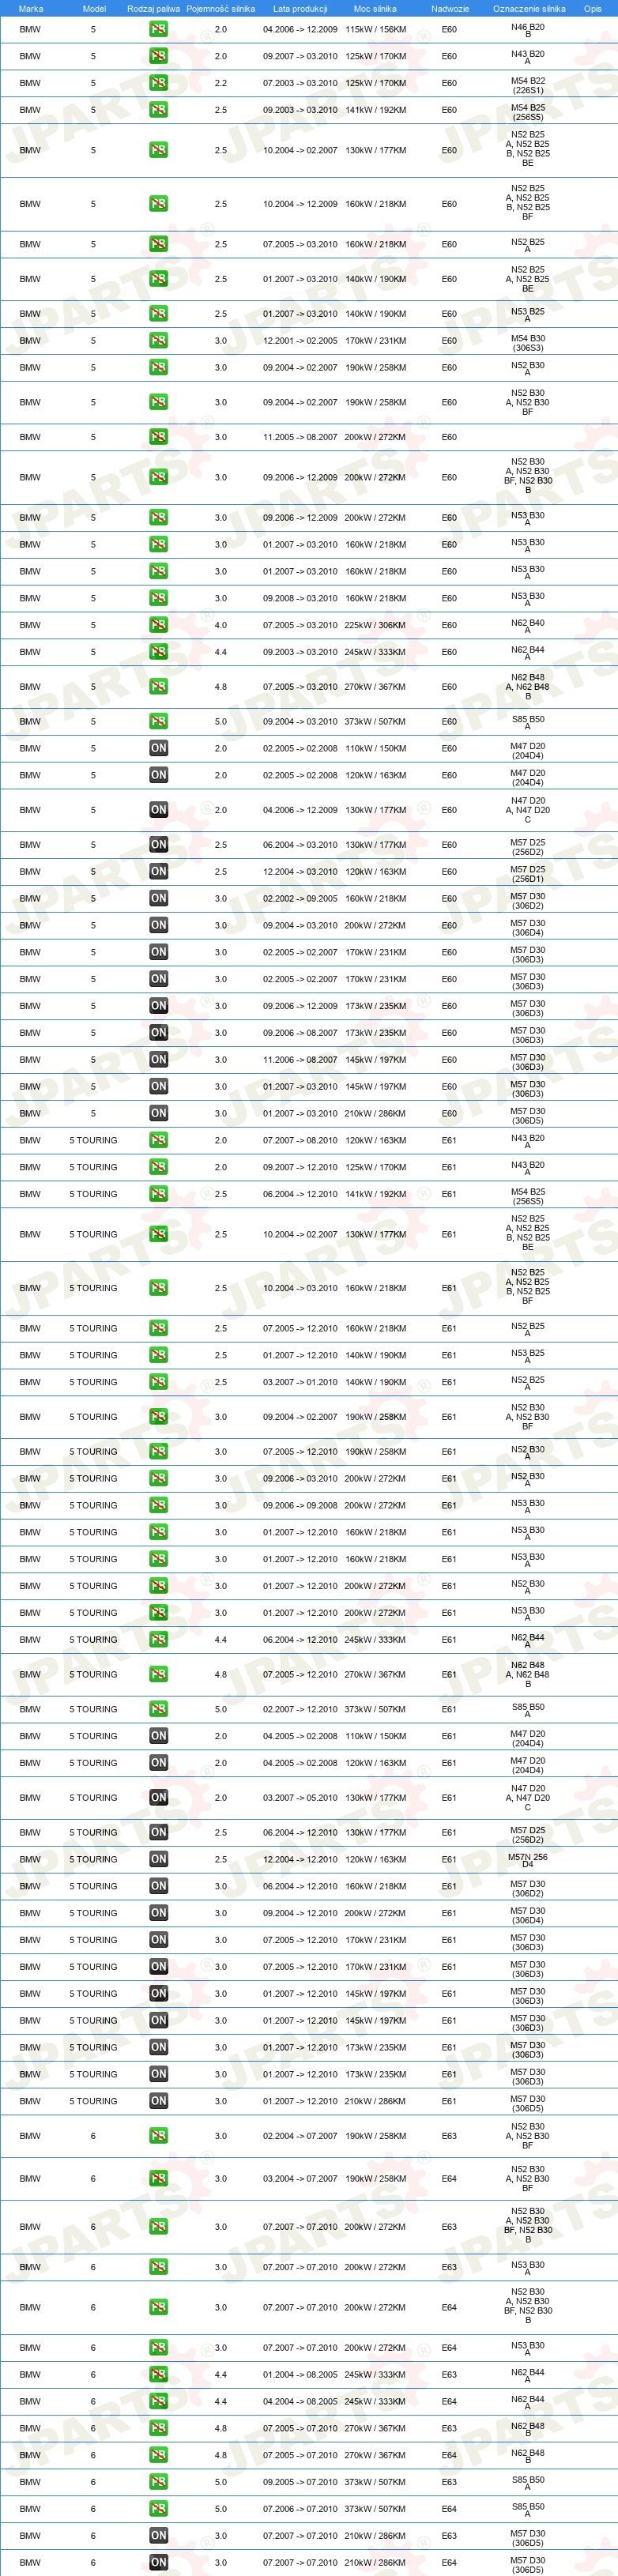Click petrol icon in 6 series E63 02.2004 row

pyautogui.click(x=158, y=2136)
